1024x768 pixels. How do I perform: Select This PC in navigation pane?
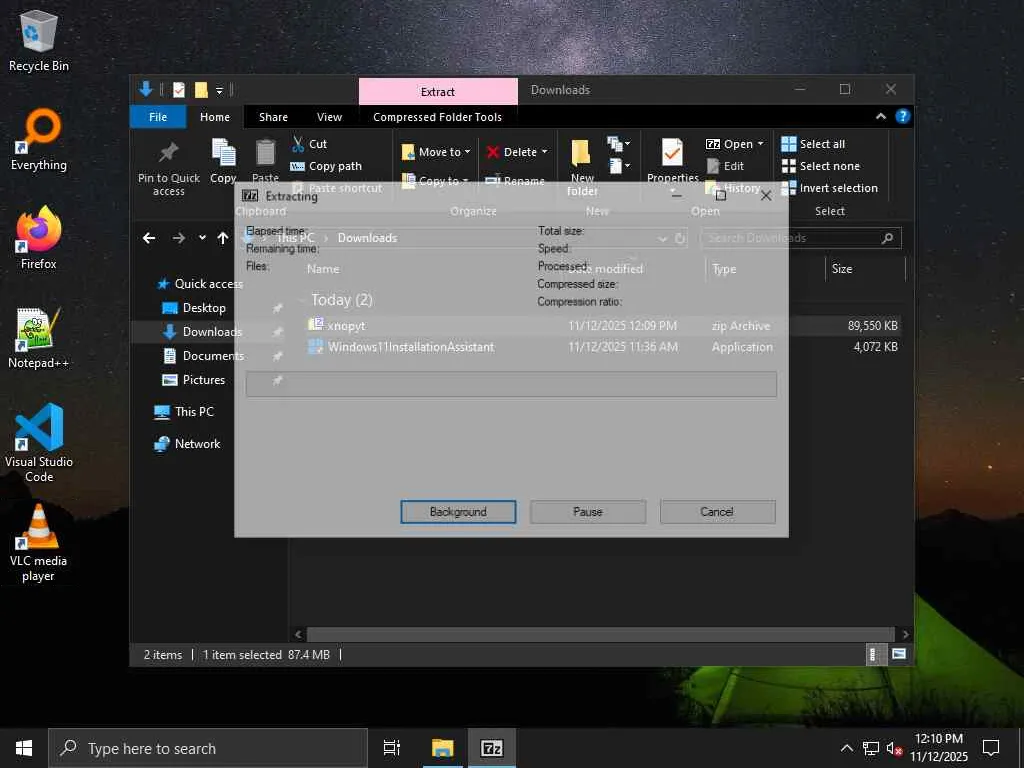(184, 411)
